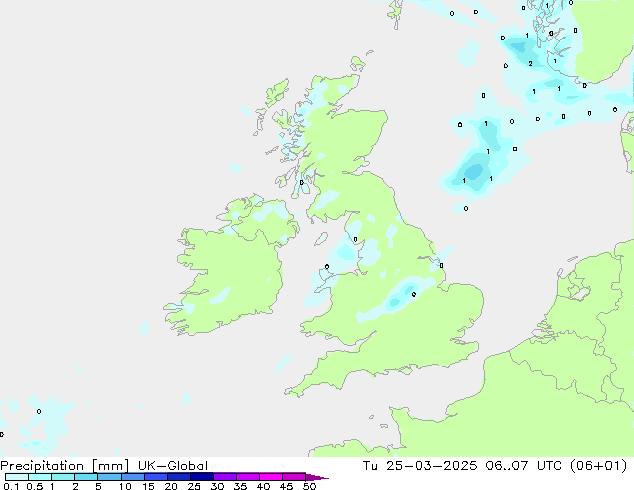Click the 45–50 mm legend swatch

pos(294,477)
